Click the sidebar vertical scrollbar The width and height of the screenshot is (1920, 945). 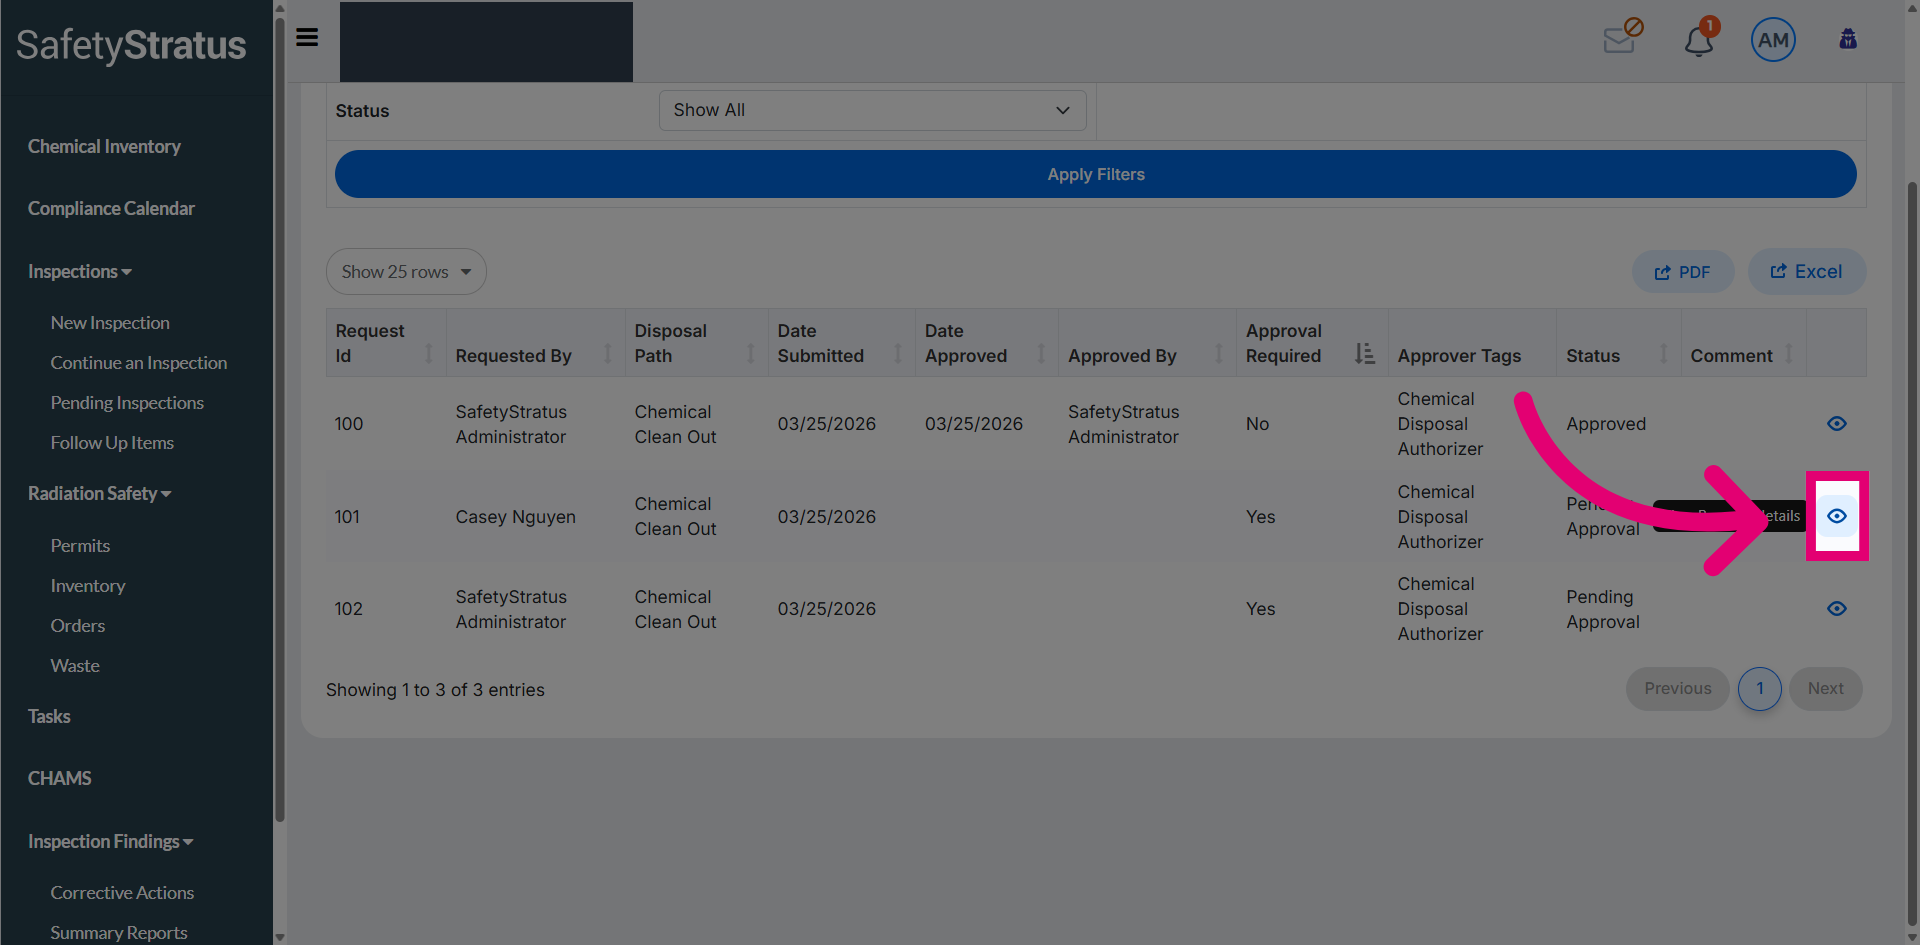(280, 420)
